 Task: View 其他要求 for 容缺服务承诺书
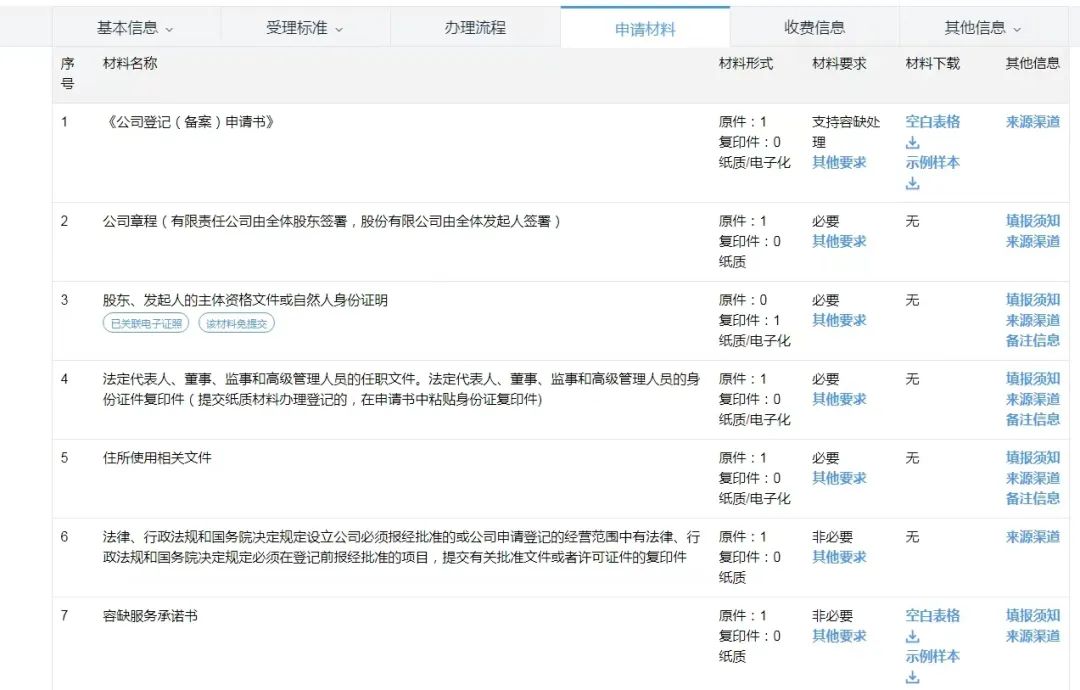pos(839,636)
